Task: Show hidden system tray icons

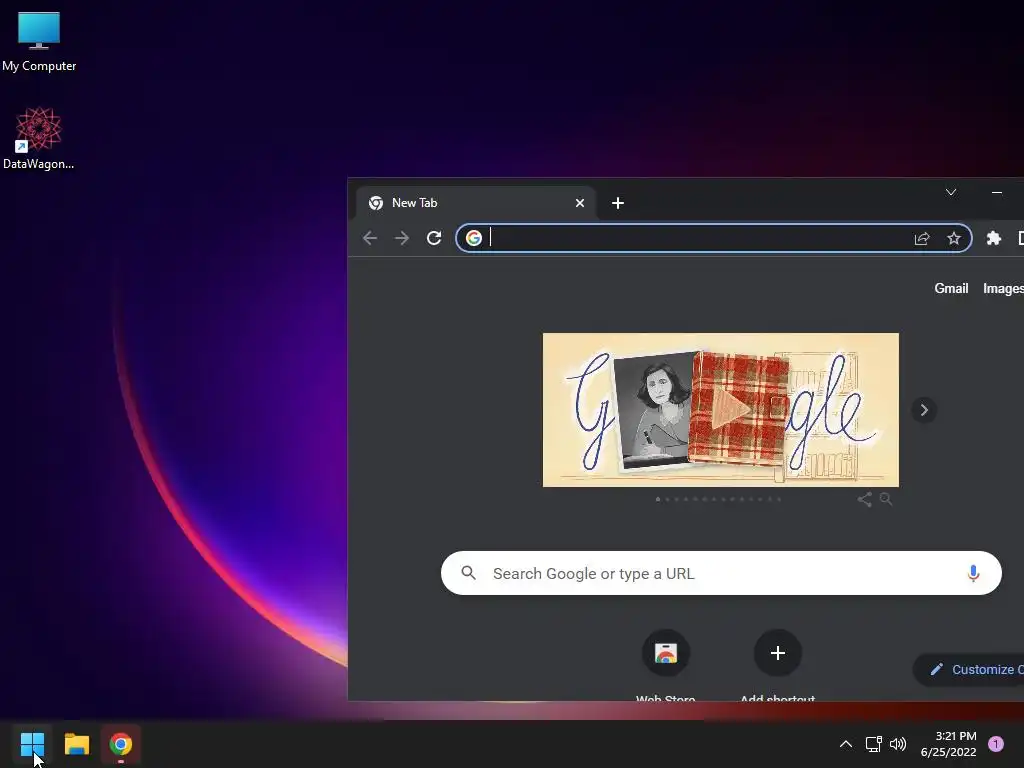Action: [846, 744]
